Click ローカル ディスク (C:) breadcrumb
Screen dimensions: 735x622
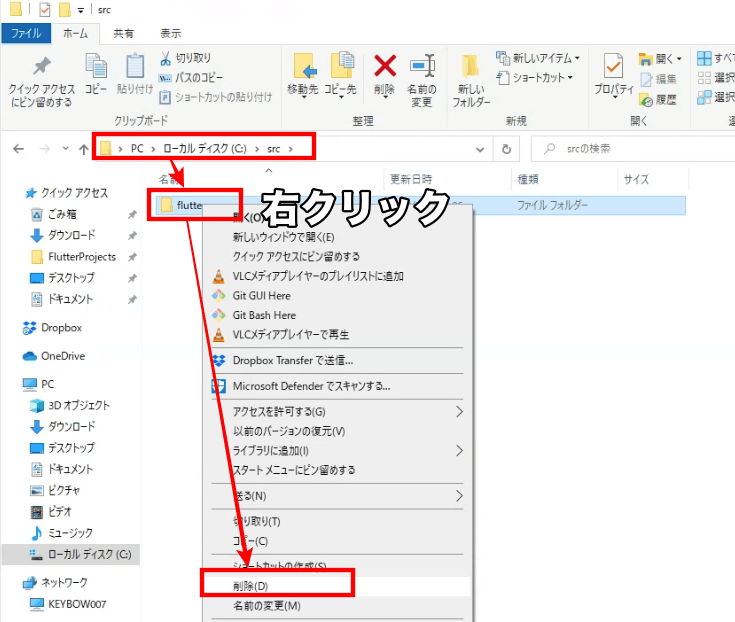click(204, 149)
